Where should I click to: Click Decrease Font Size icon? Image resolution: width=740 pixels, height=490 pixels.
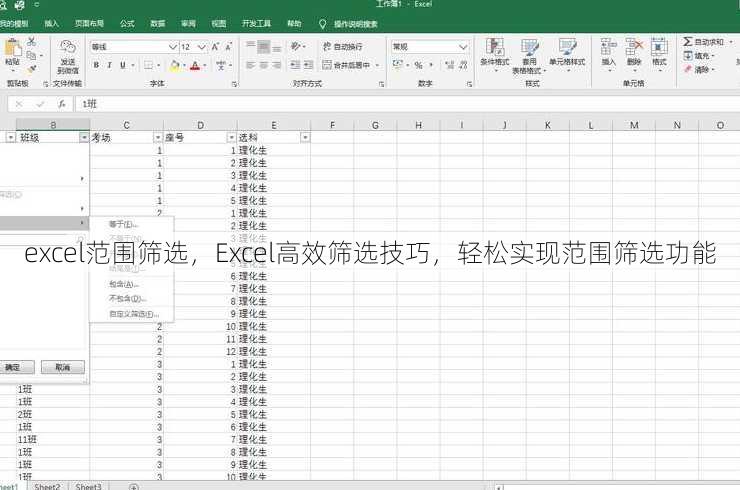(228, 47)
